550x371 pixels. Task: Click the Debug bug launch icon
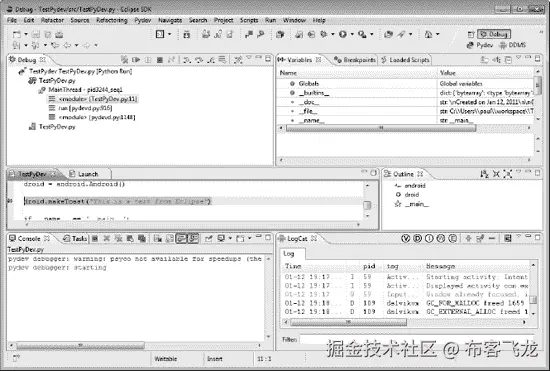click(x=324, y=34)
